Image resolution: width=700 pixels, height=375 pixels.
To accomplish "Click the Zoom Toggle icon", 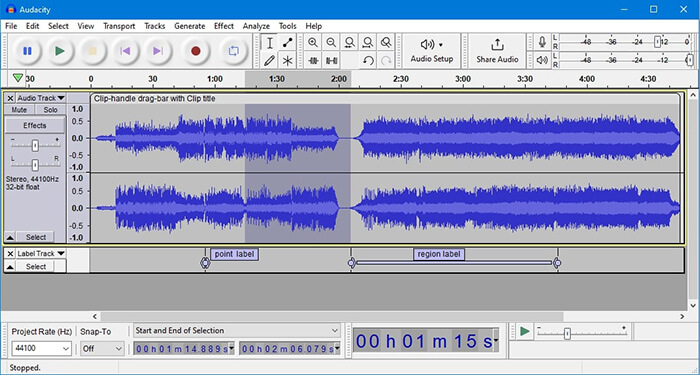I will [x=386, y=43].
